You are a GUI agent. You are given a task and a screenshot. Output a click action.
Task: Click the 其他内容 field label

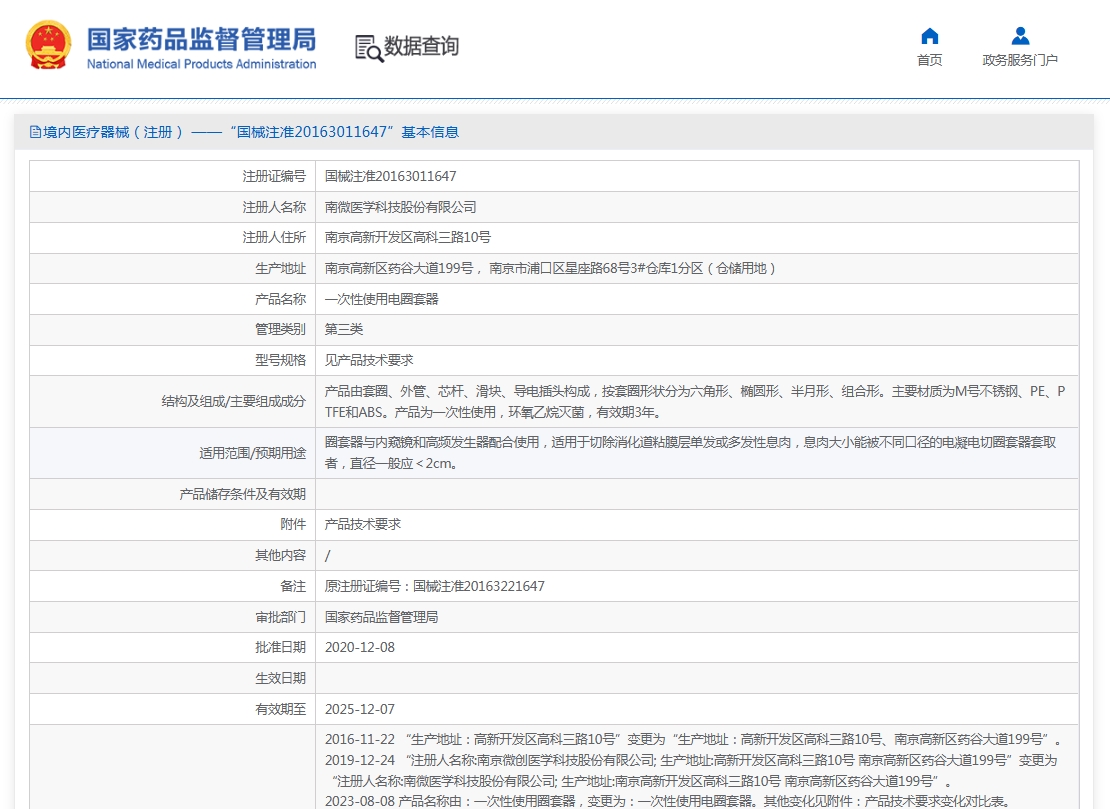click(280, 556)
